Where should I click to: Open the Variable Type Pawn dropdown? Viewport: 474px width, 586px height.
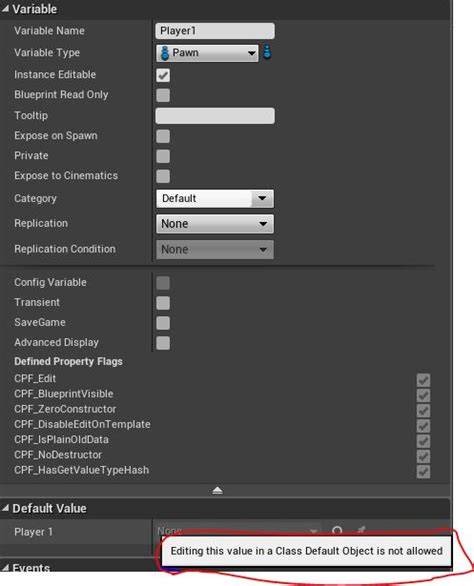click(207, 53)
